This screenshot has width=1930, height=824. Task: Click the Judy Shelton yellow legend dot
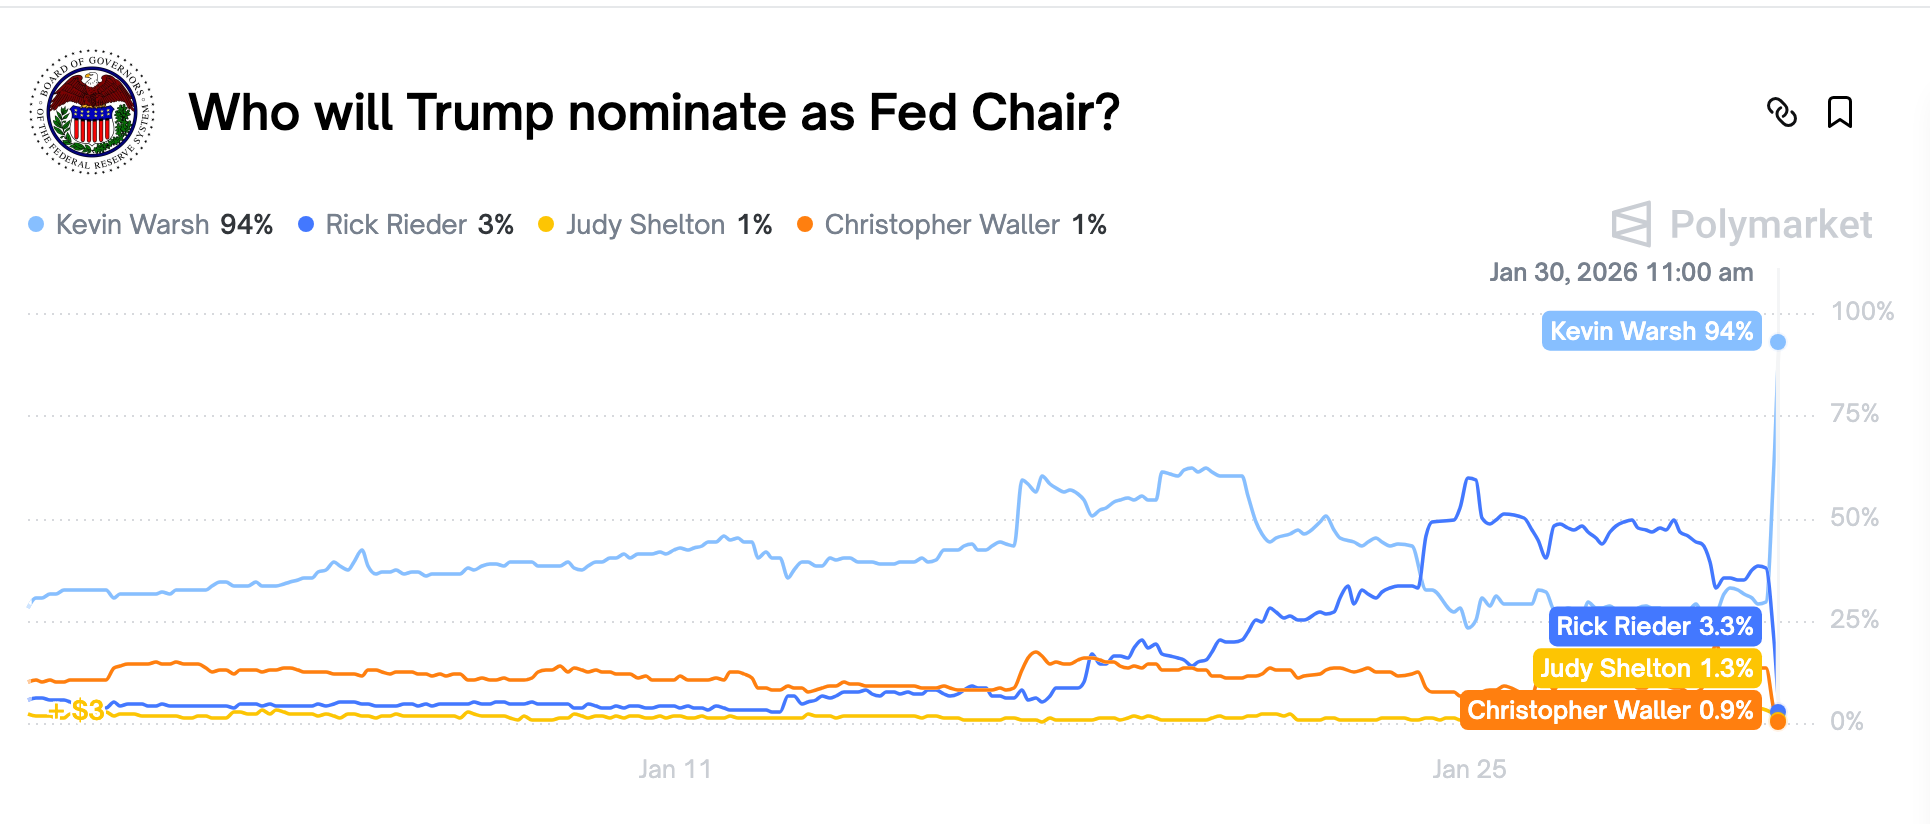[546, 224]
